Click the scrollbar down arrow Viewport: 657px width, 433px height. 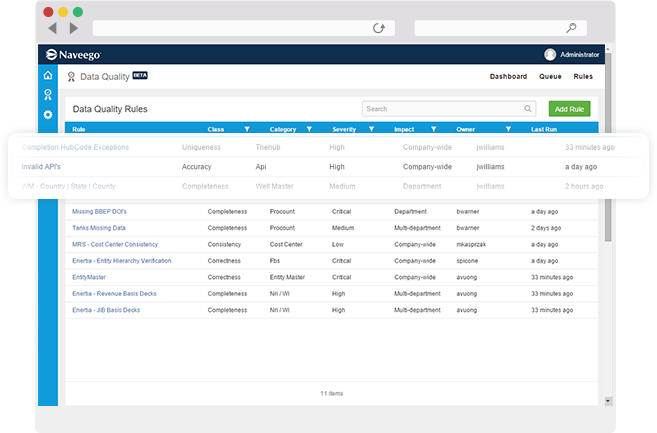(608, 401)
